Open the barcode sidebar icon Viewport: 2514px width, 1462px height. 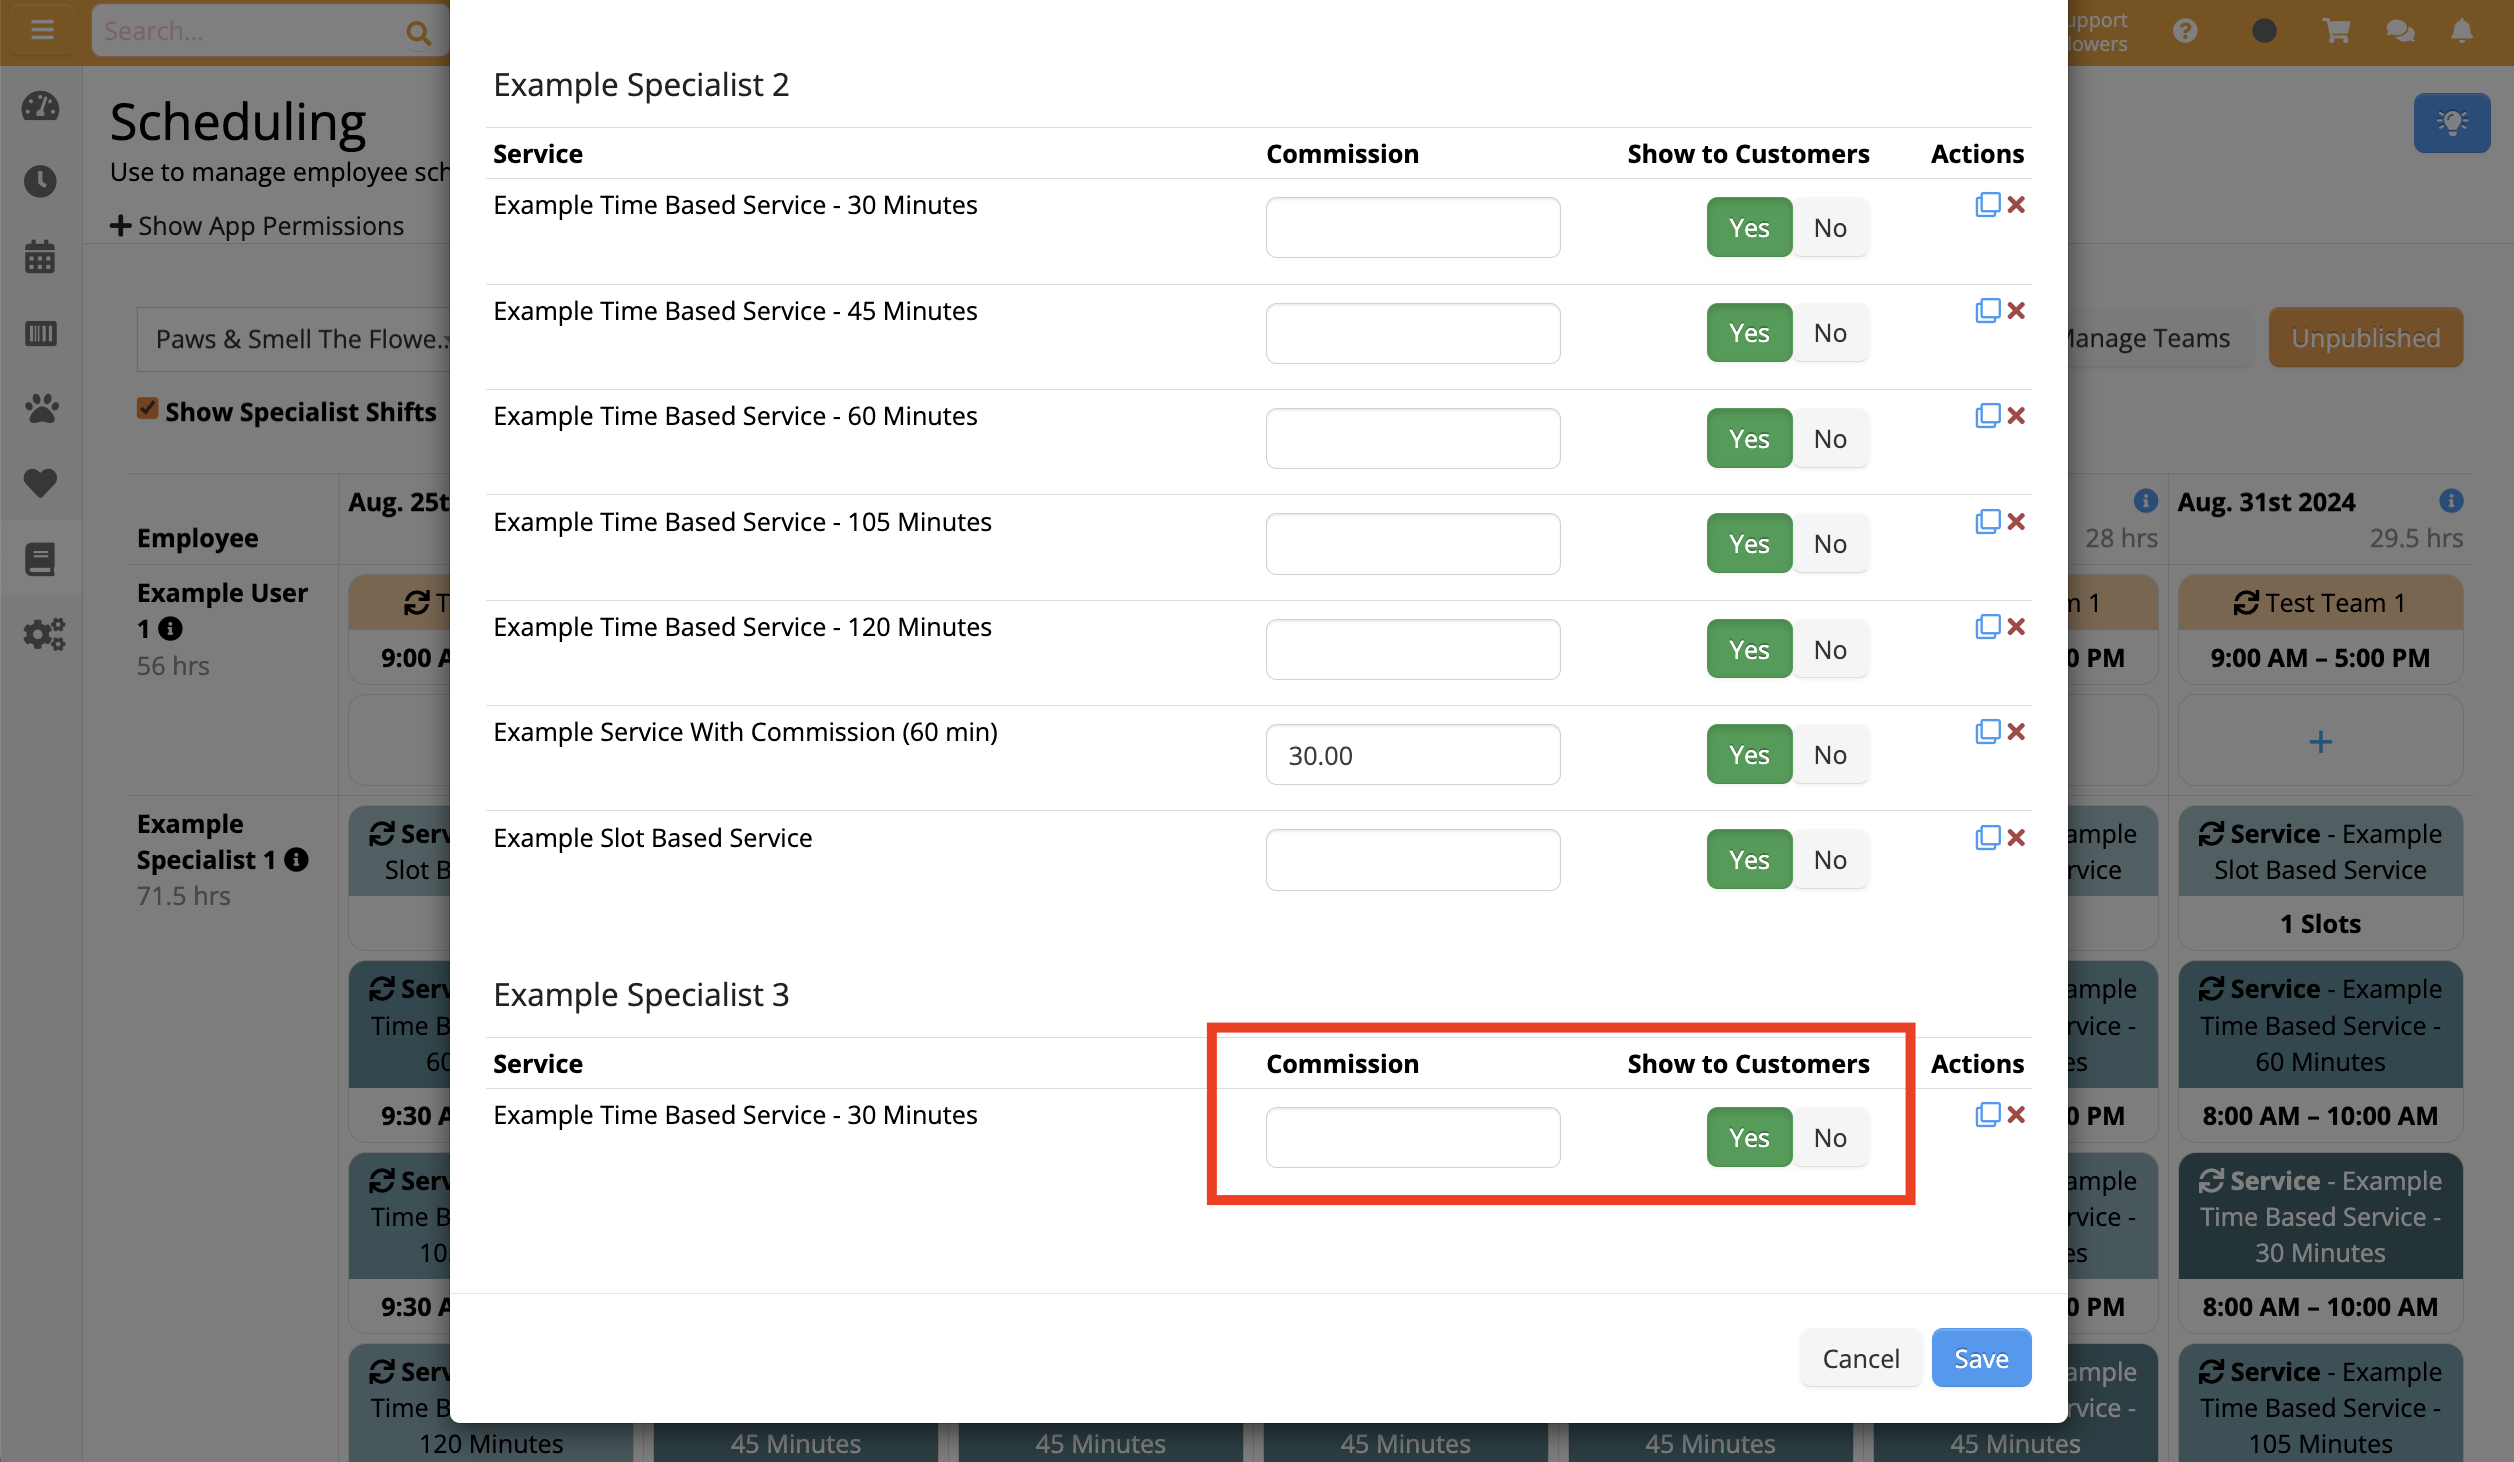pyautogui.click(x=40, y=333)
